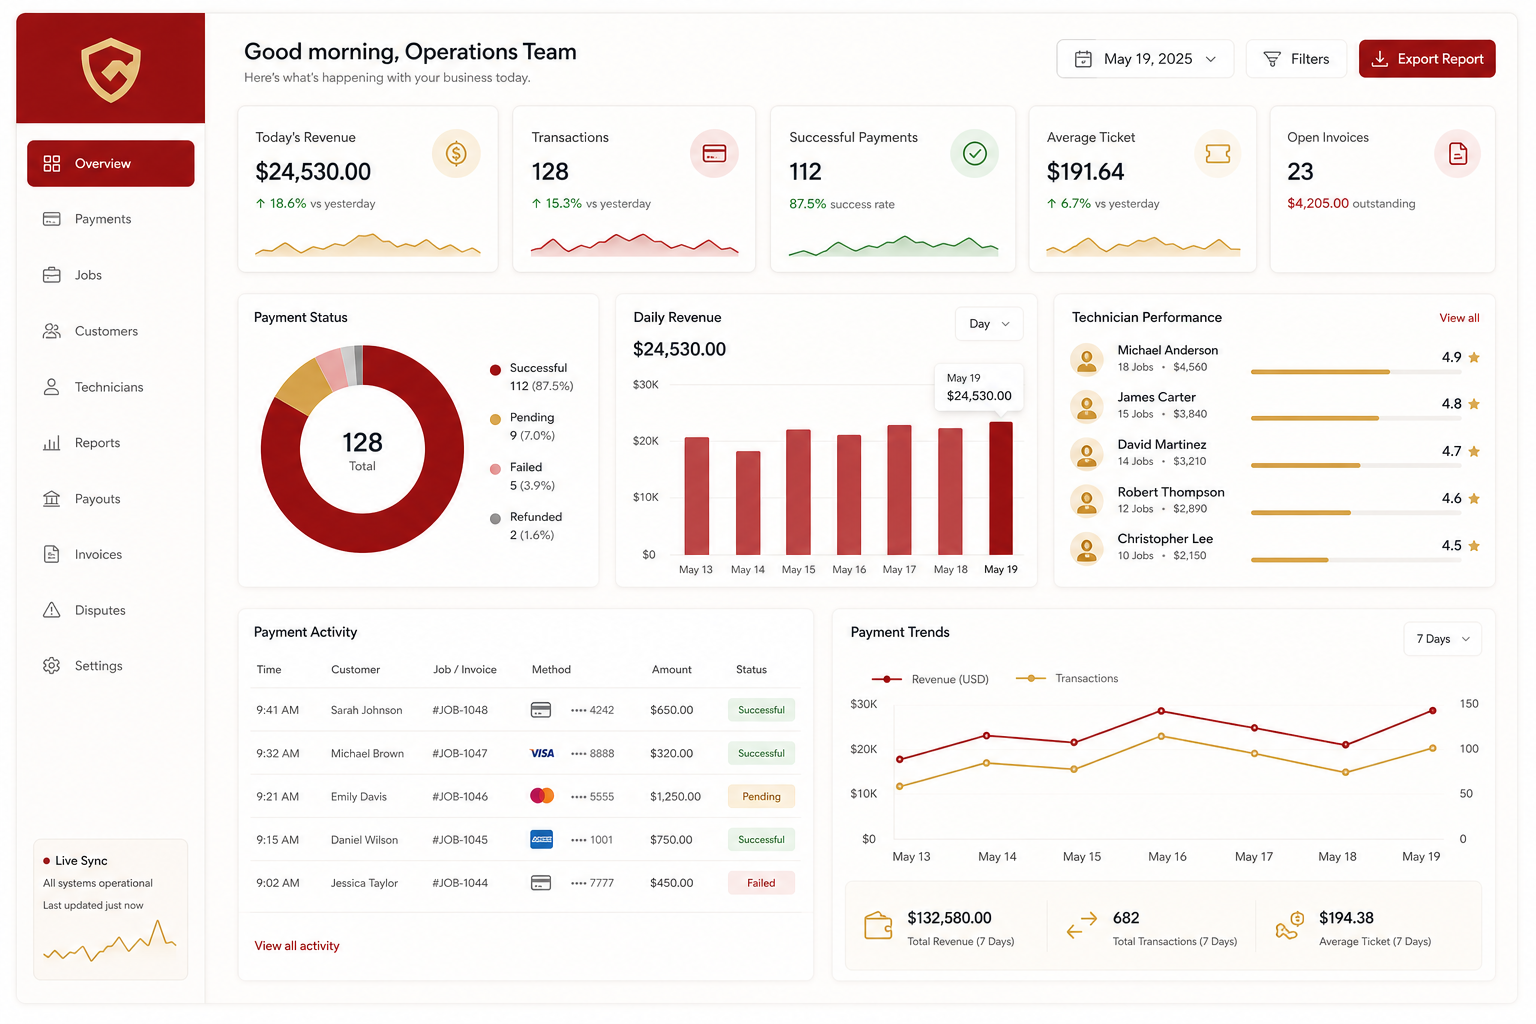Open the Day dropdown in Daily Revenue
Viewport: 1536px width, 1024px height.
click(x=989, y=324)
